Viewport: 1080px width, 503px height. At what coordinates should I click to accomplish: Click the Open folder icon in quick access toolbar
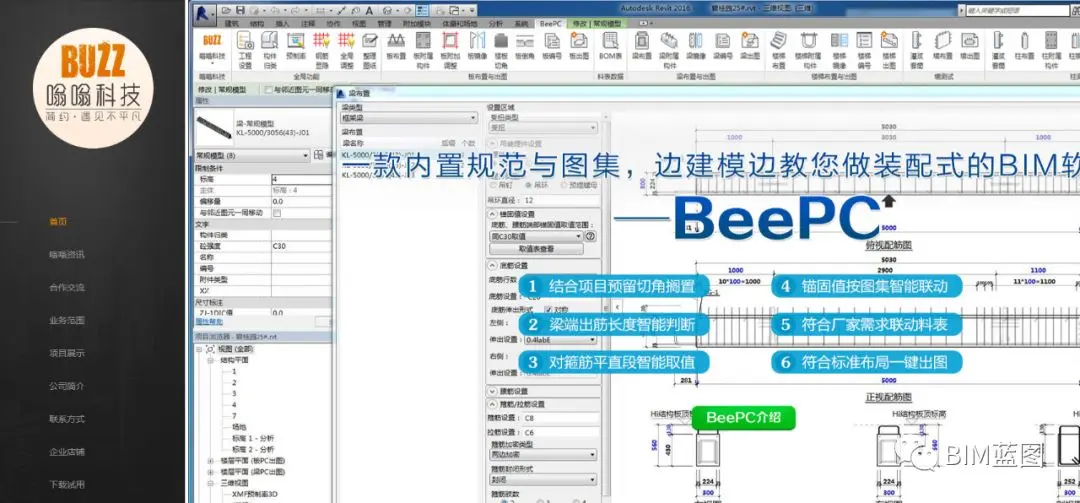click(226, 10)
